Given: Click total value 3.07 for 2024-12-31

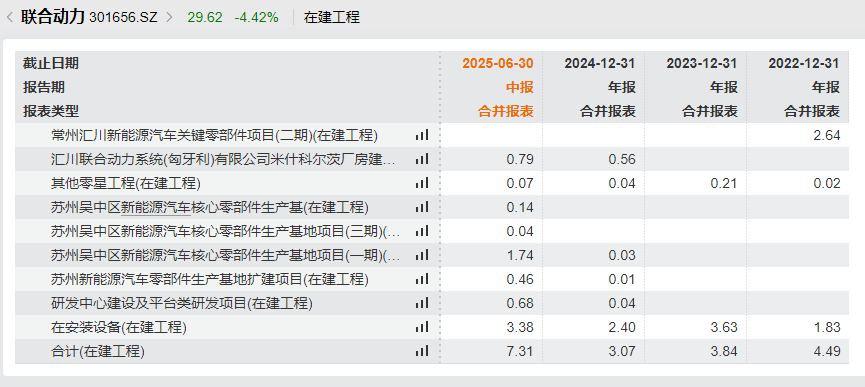Looking at the screenshot, I should click(622, 351).
